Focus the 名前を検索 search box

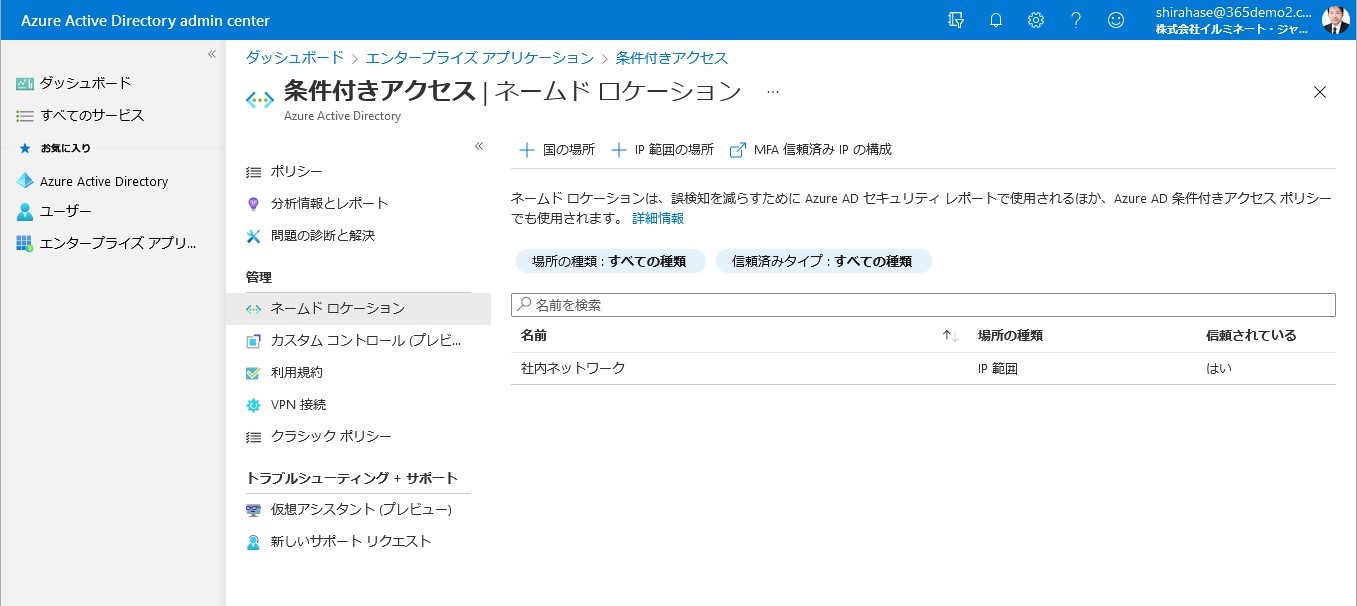923,305
